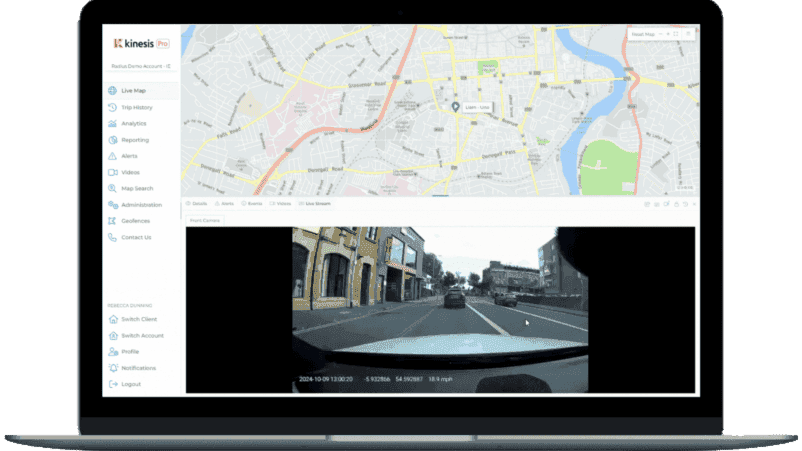
Task: Click the vehicle location pin on map
Action: tap(455, 106)
